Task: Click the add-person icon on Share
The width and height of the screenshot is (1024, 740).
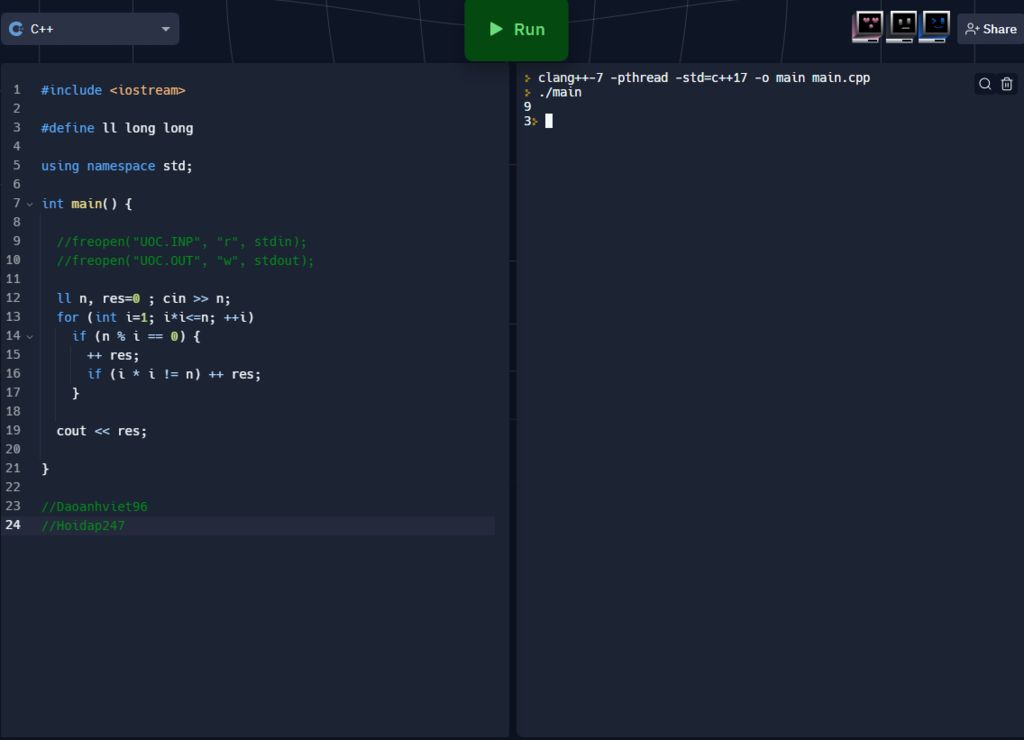Action: [x=972, y=29]
